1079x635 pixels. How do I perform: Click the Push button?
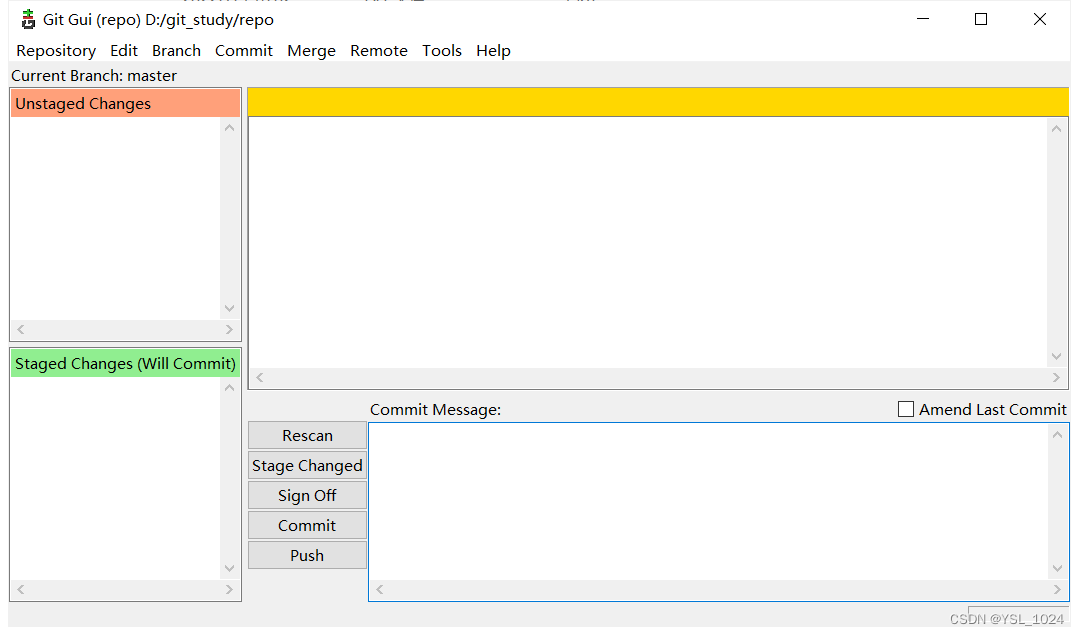(307, 555)
